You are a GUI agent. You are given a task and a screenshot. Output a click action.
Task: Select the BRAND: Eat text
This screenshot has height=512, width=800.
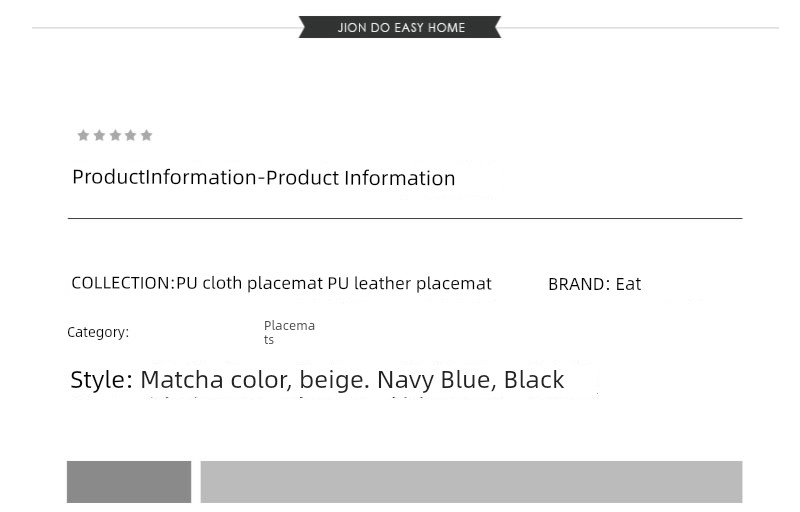click(594, 284)
